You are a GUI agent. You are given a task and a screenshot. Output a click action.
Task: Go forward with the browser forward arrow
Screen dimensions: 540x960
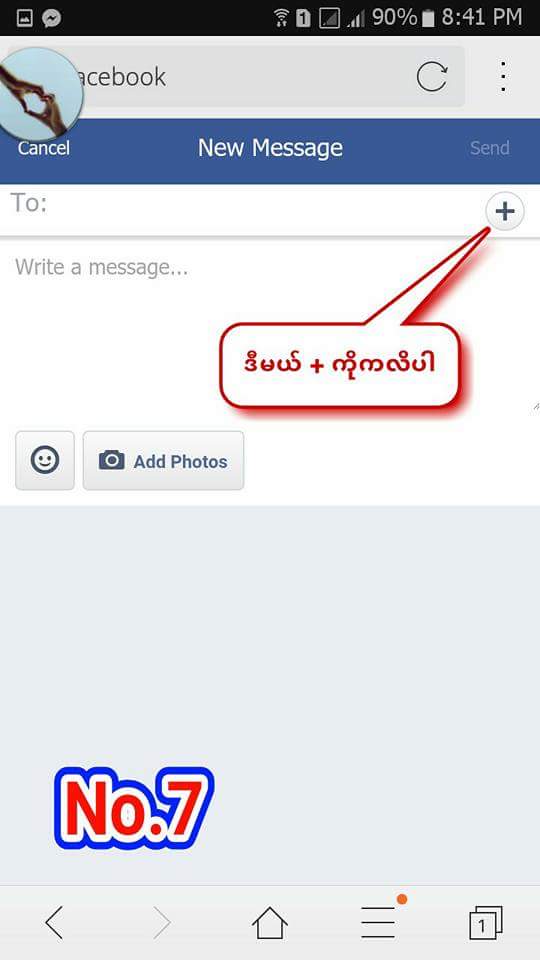pyautogui.click(x=162, y=923)
